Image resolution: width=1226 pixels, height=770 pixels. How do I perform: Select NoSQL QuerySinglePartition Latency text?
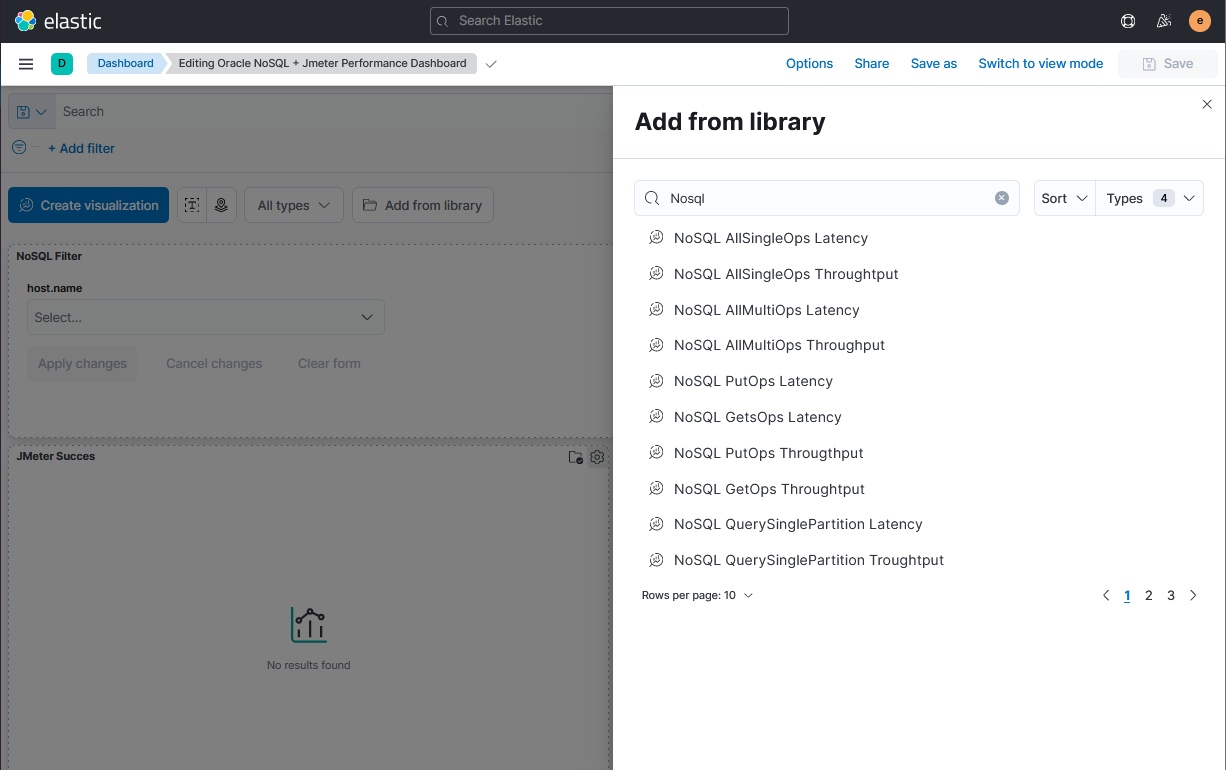click(x=798, y=524)
